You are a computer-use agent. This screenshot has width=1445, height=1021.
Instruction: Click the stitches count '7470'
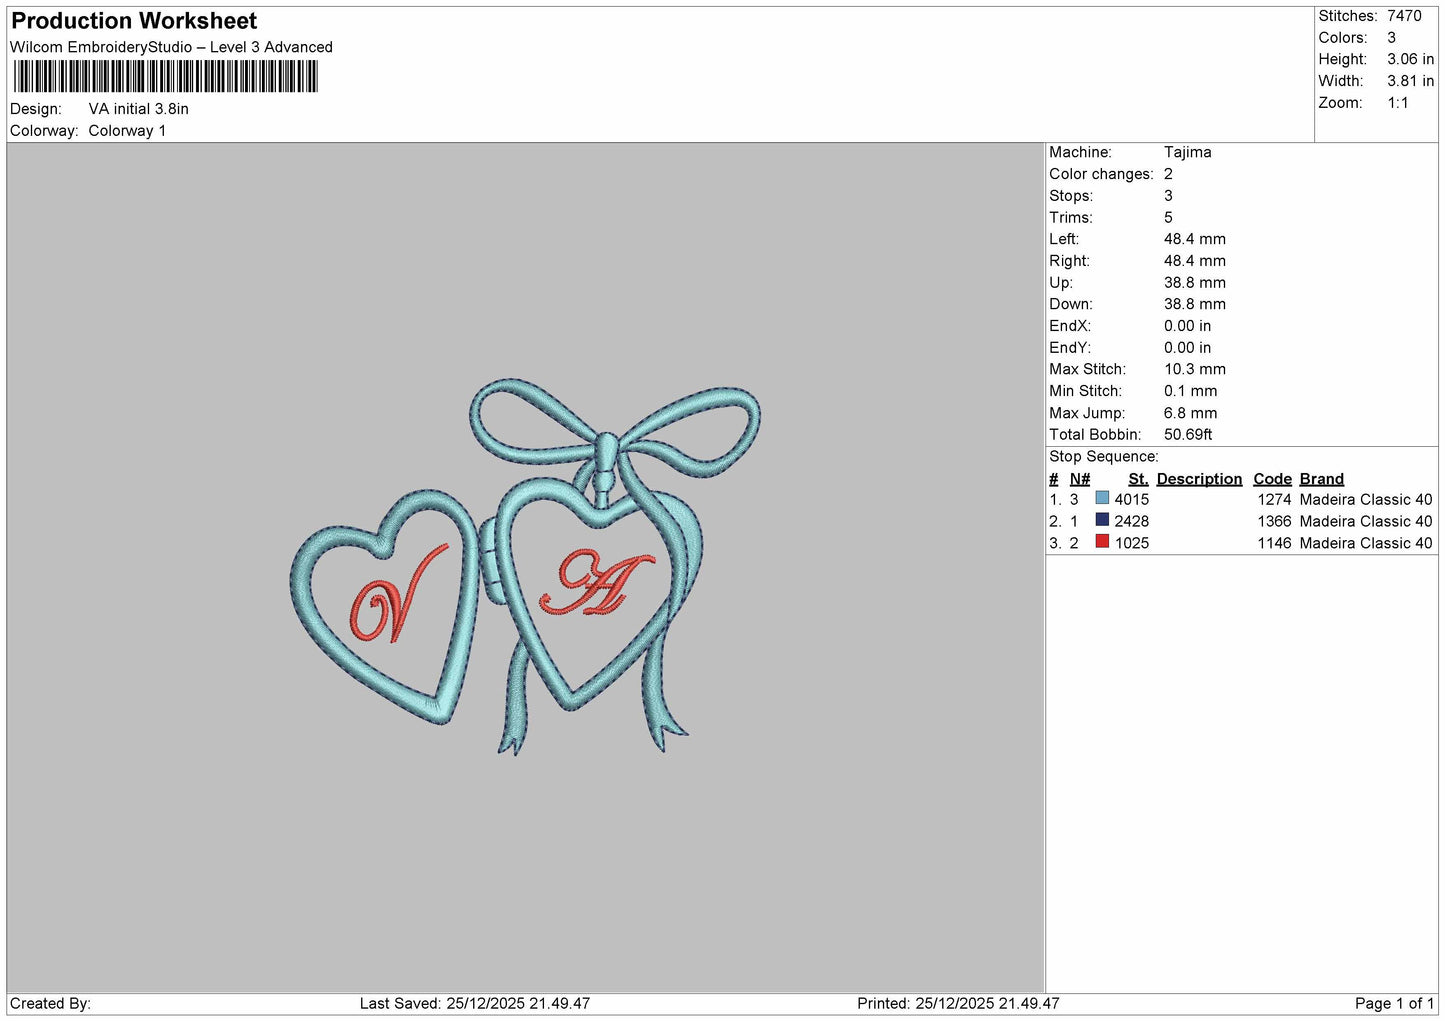click(x=1404, y=16)
